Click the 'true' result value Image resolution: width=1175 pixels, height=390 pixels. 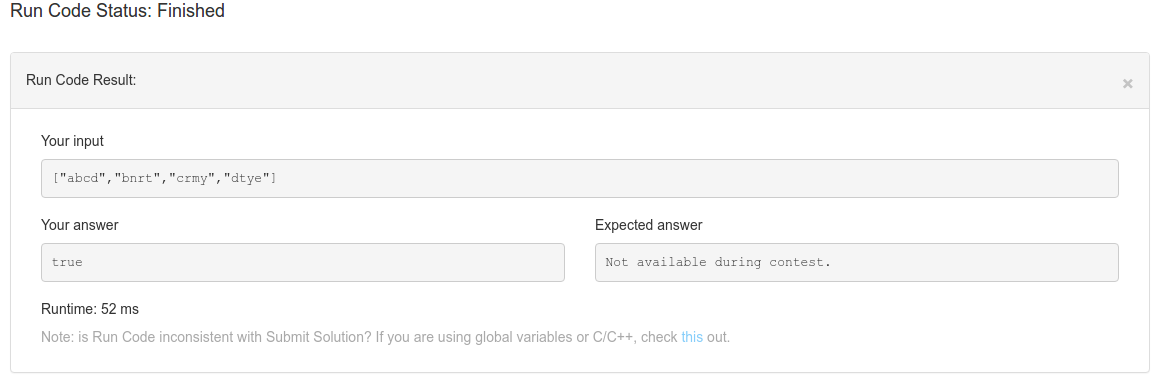[67, 262]
